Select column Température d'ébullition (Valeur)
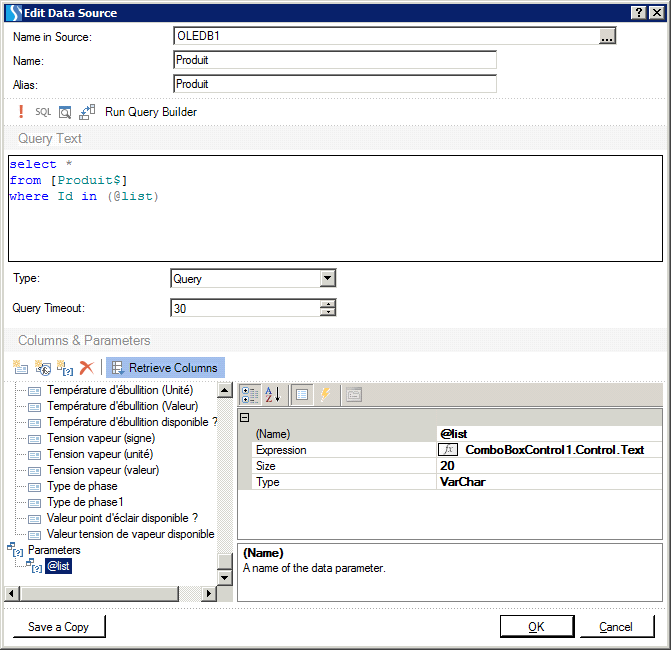 click(x=122, y=406)
